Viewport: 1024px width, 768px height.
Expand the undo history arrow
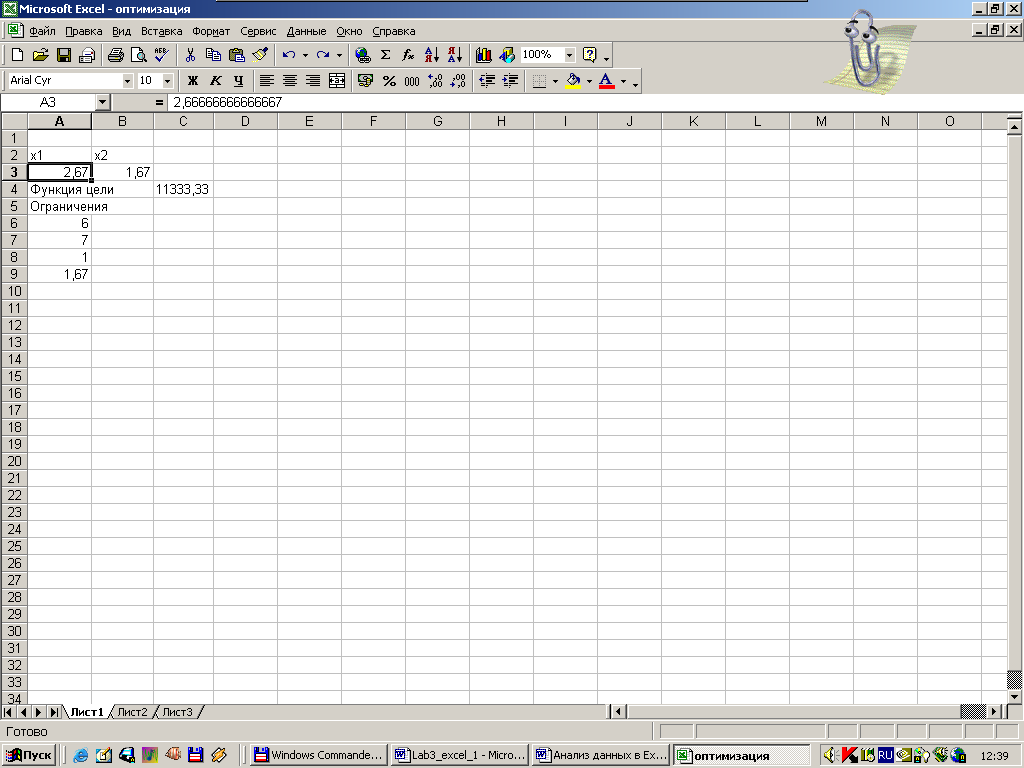tap(305, 55)
